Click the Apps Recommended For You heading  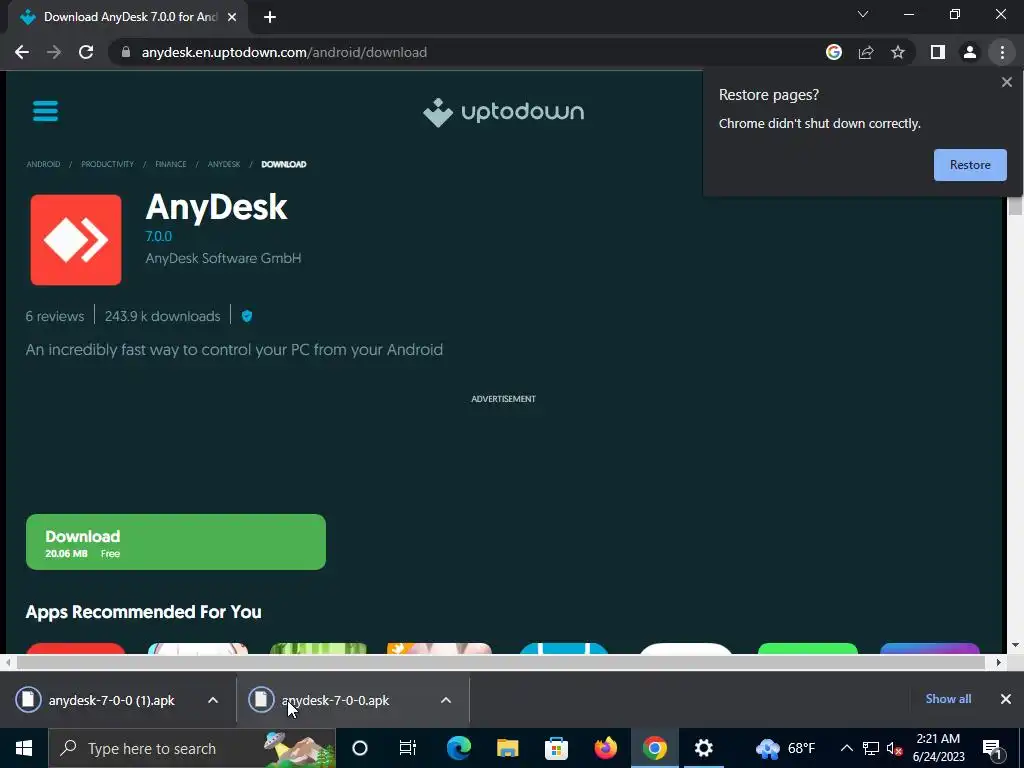point(144,612)
